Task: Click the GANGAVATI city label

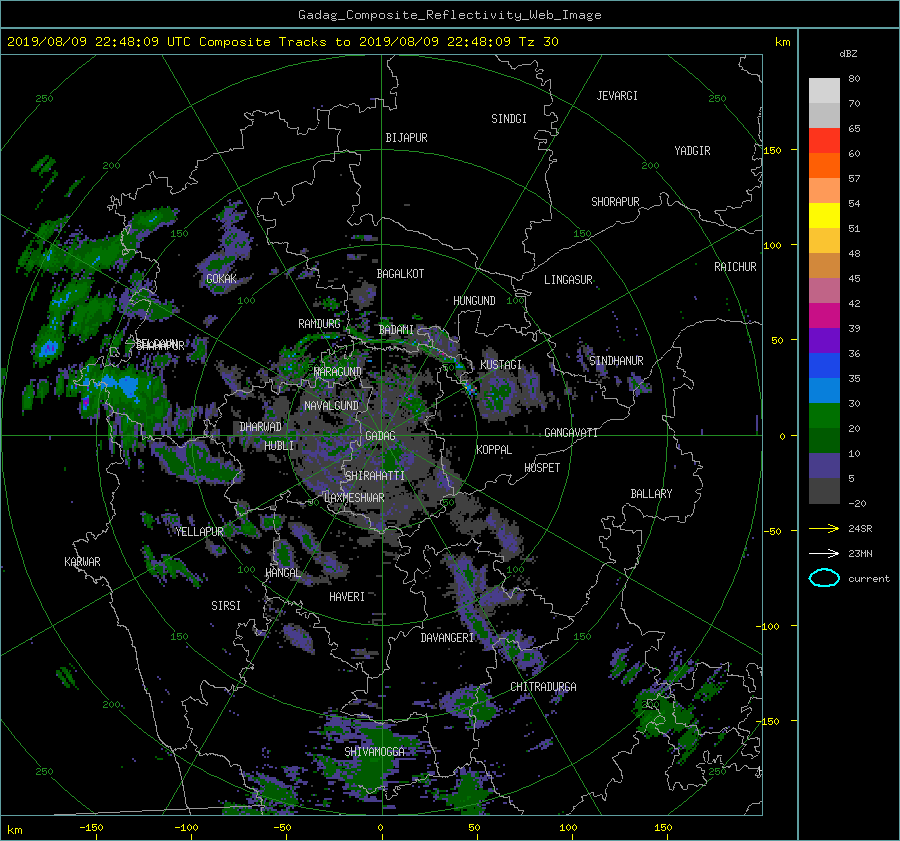Action: coord(571,433)
